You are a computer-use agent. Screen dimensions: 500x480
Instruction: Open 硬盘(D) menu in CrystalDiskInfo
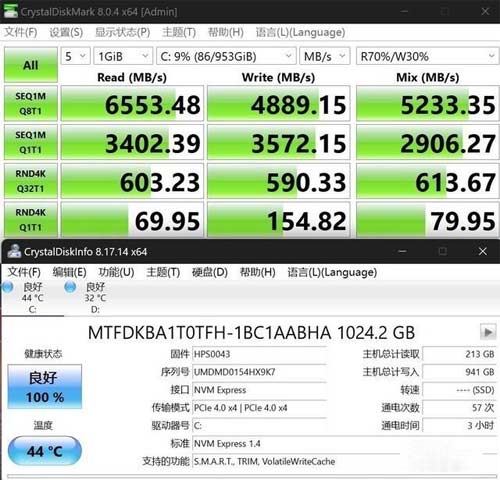(x=210, y=272)
